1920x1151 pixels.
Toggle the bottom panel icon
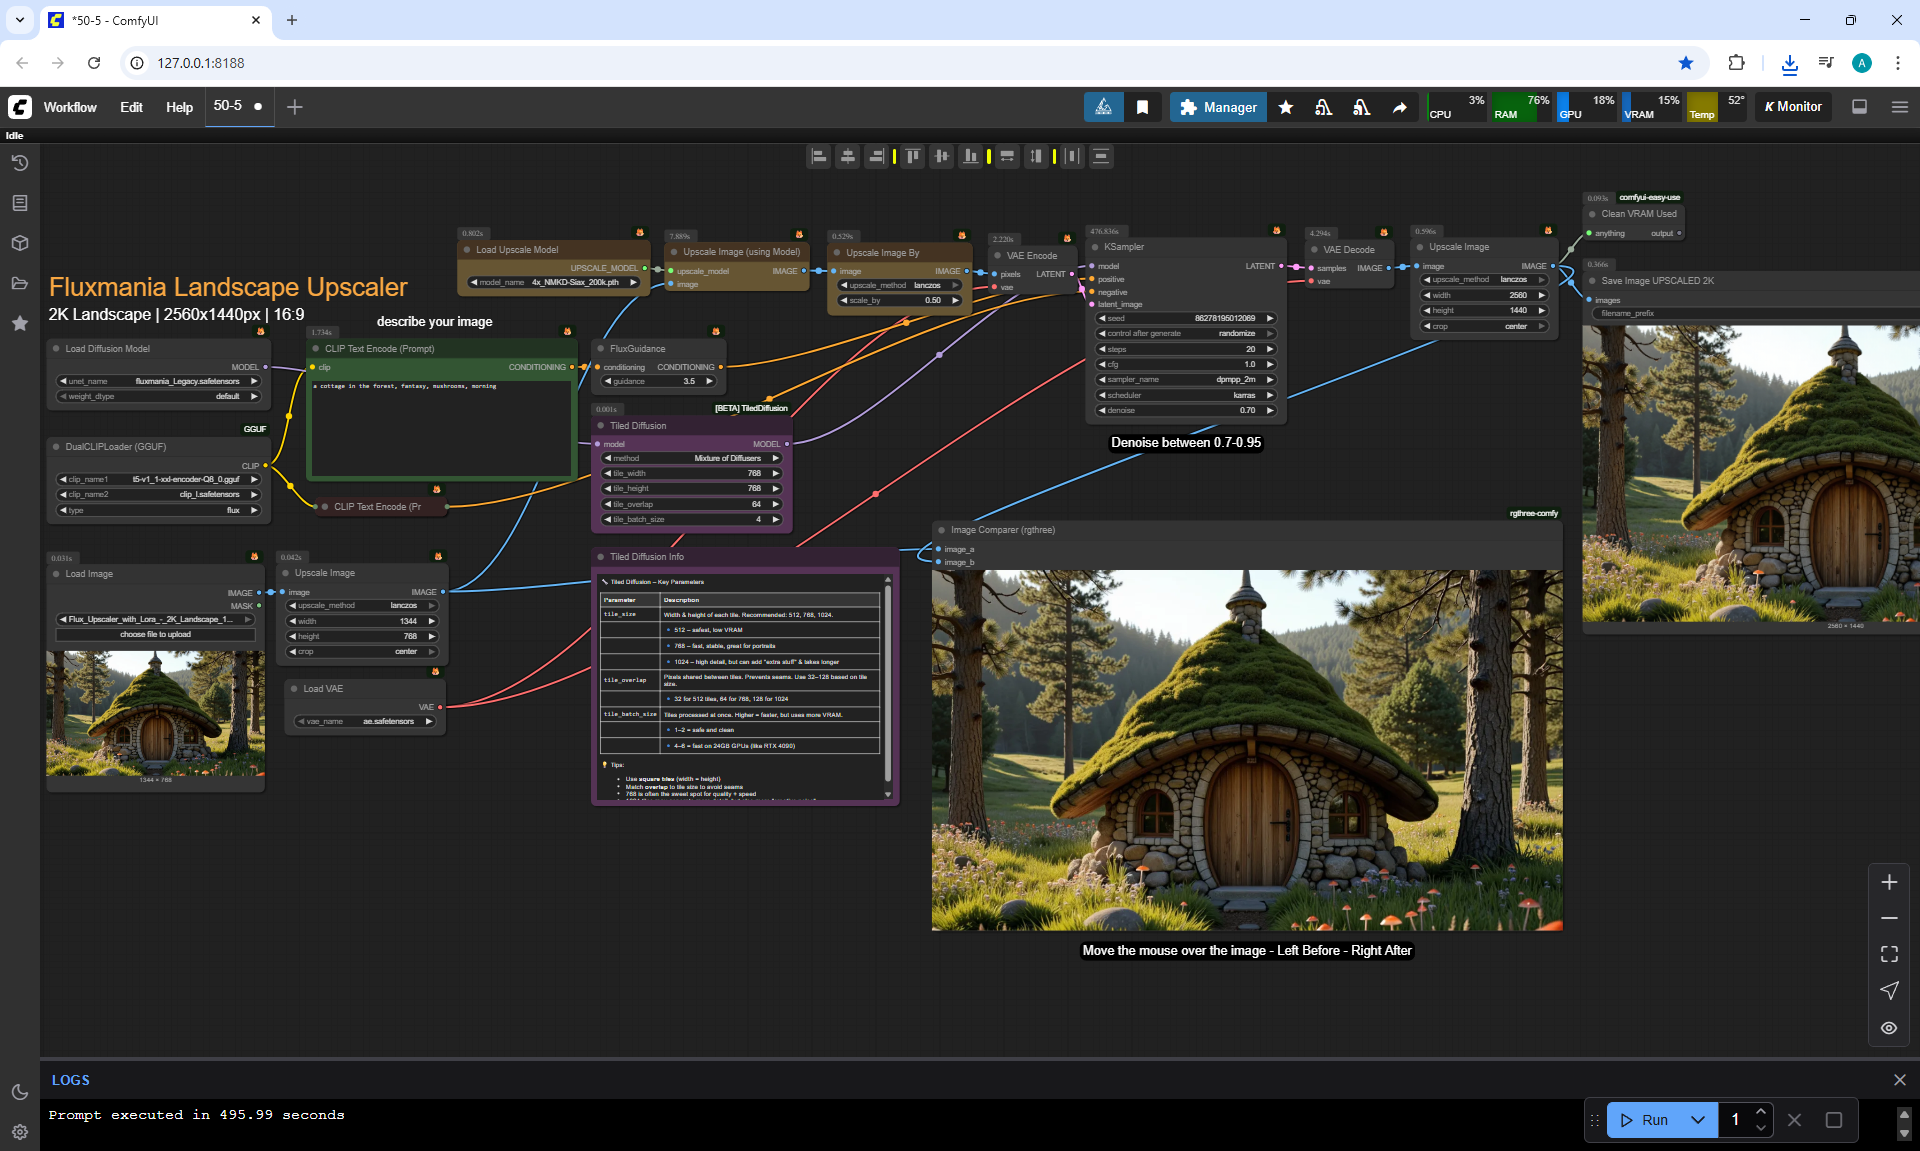(1860, 107)
